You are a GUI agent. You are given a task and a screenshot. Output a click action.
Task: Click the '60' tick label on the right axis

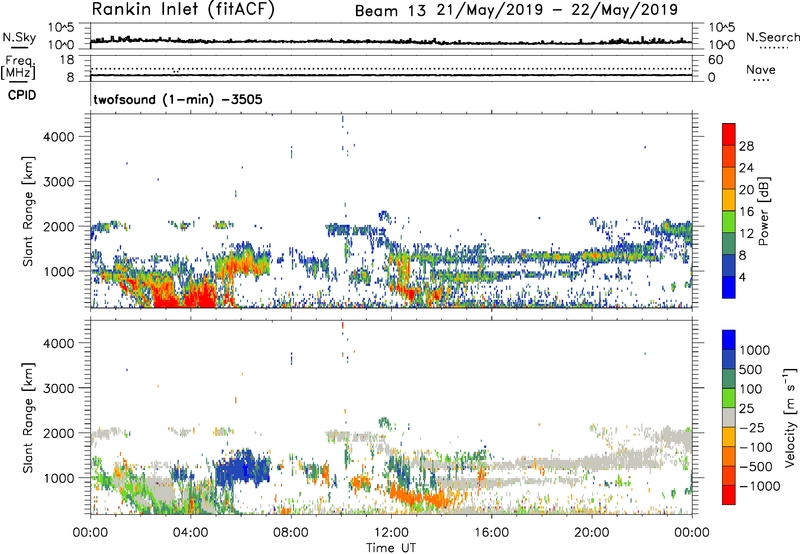click(x=715, y=60)
